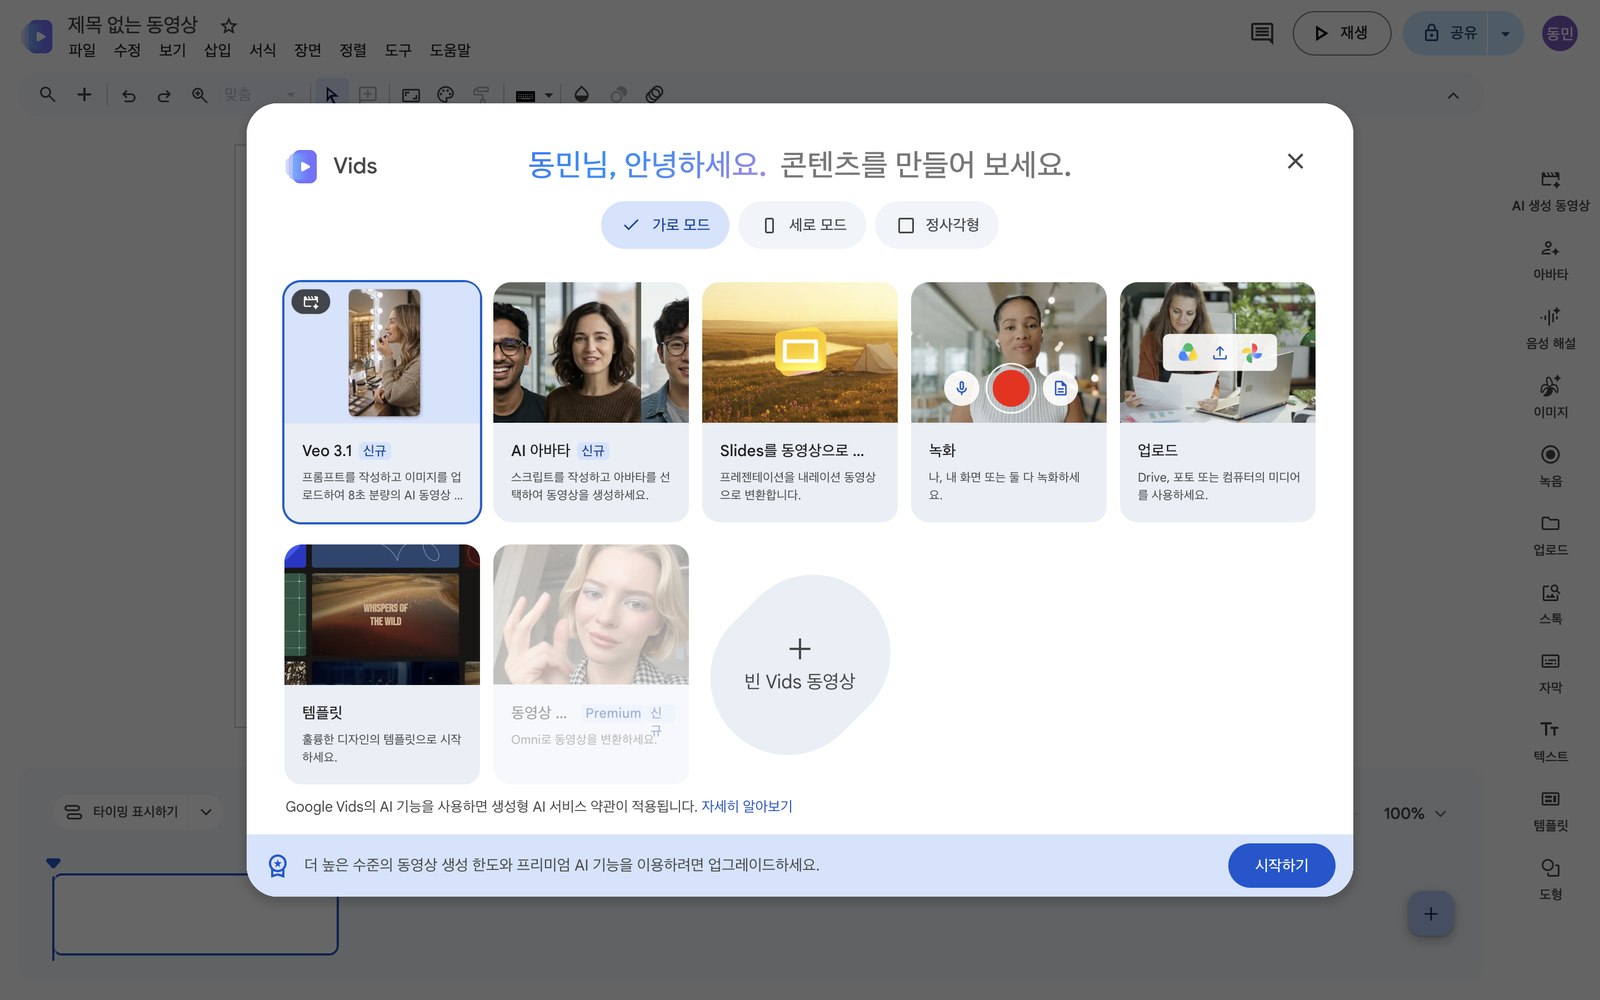Click the 타이밍 표시하기 button
This screenshot has height=1000, width=1600.
tap(122, 812)
